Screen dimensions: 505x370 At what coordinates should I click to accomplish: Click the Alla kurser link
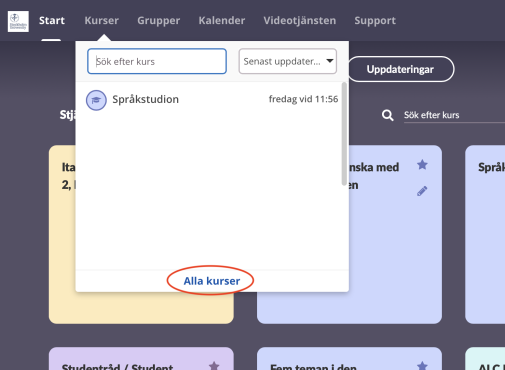tap(212, 281)
